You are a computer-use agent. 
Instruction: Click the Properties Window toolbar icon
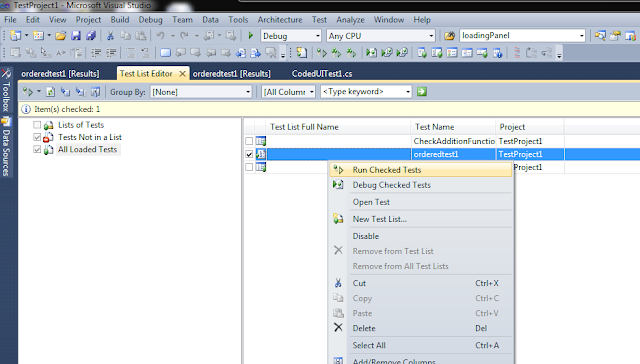pyautogui.click(x=615, y=36)
